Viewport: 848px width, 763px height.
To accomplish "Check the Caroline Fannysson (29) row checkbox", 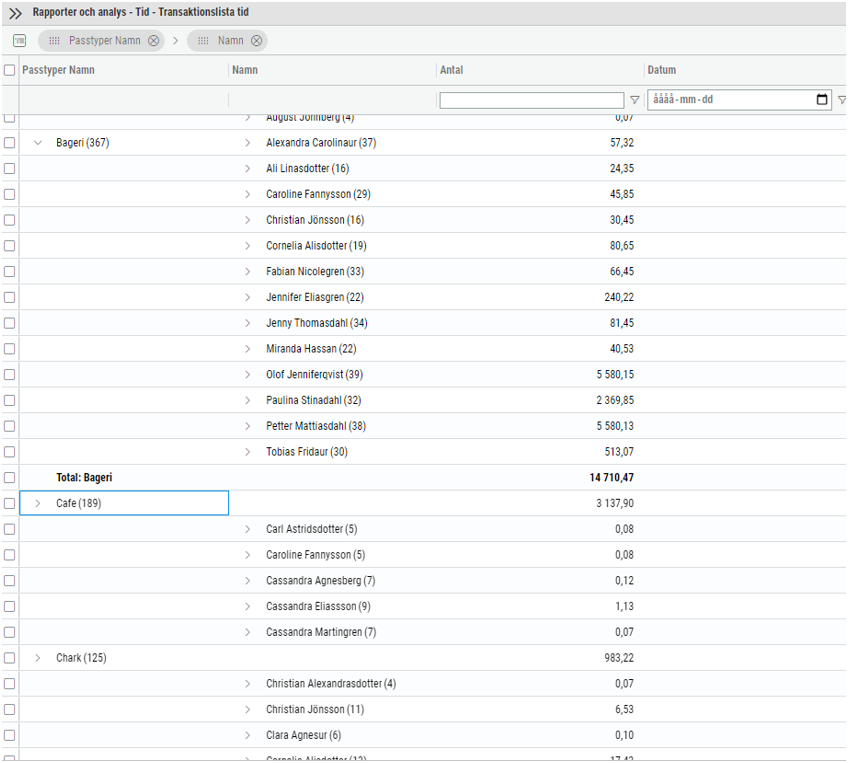I will click(9, 194).
